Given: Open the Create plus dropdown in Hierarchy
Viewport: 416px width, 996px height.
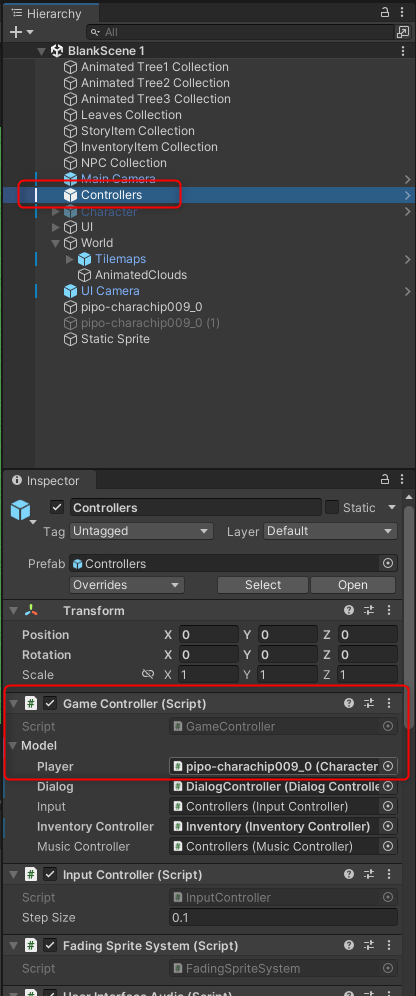Looking at the screenshot, I should tap(21, 32).
